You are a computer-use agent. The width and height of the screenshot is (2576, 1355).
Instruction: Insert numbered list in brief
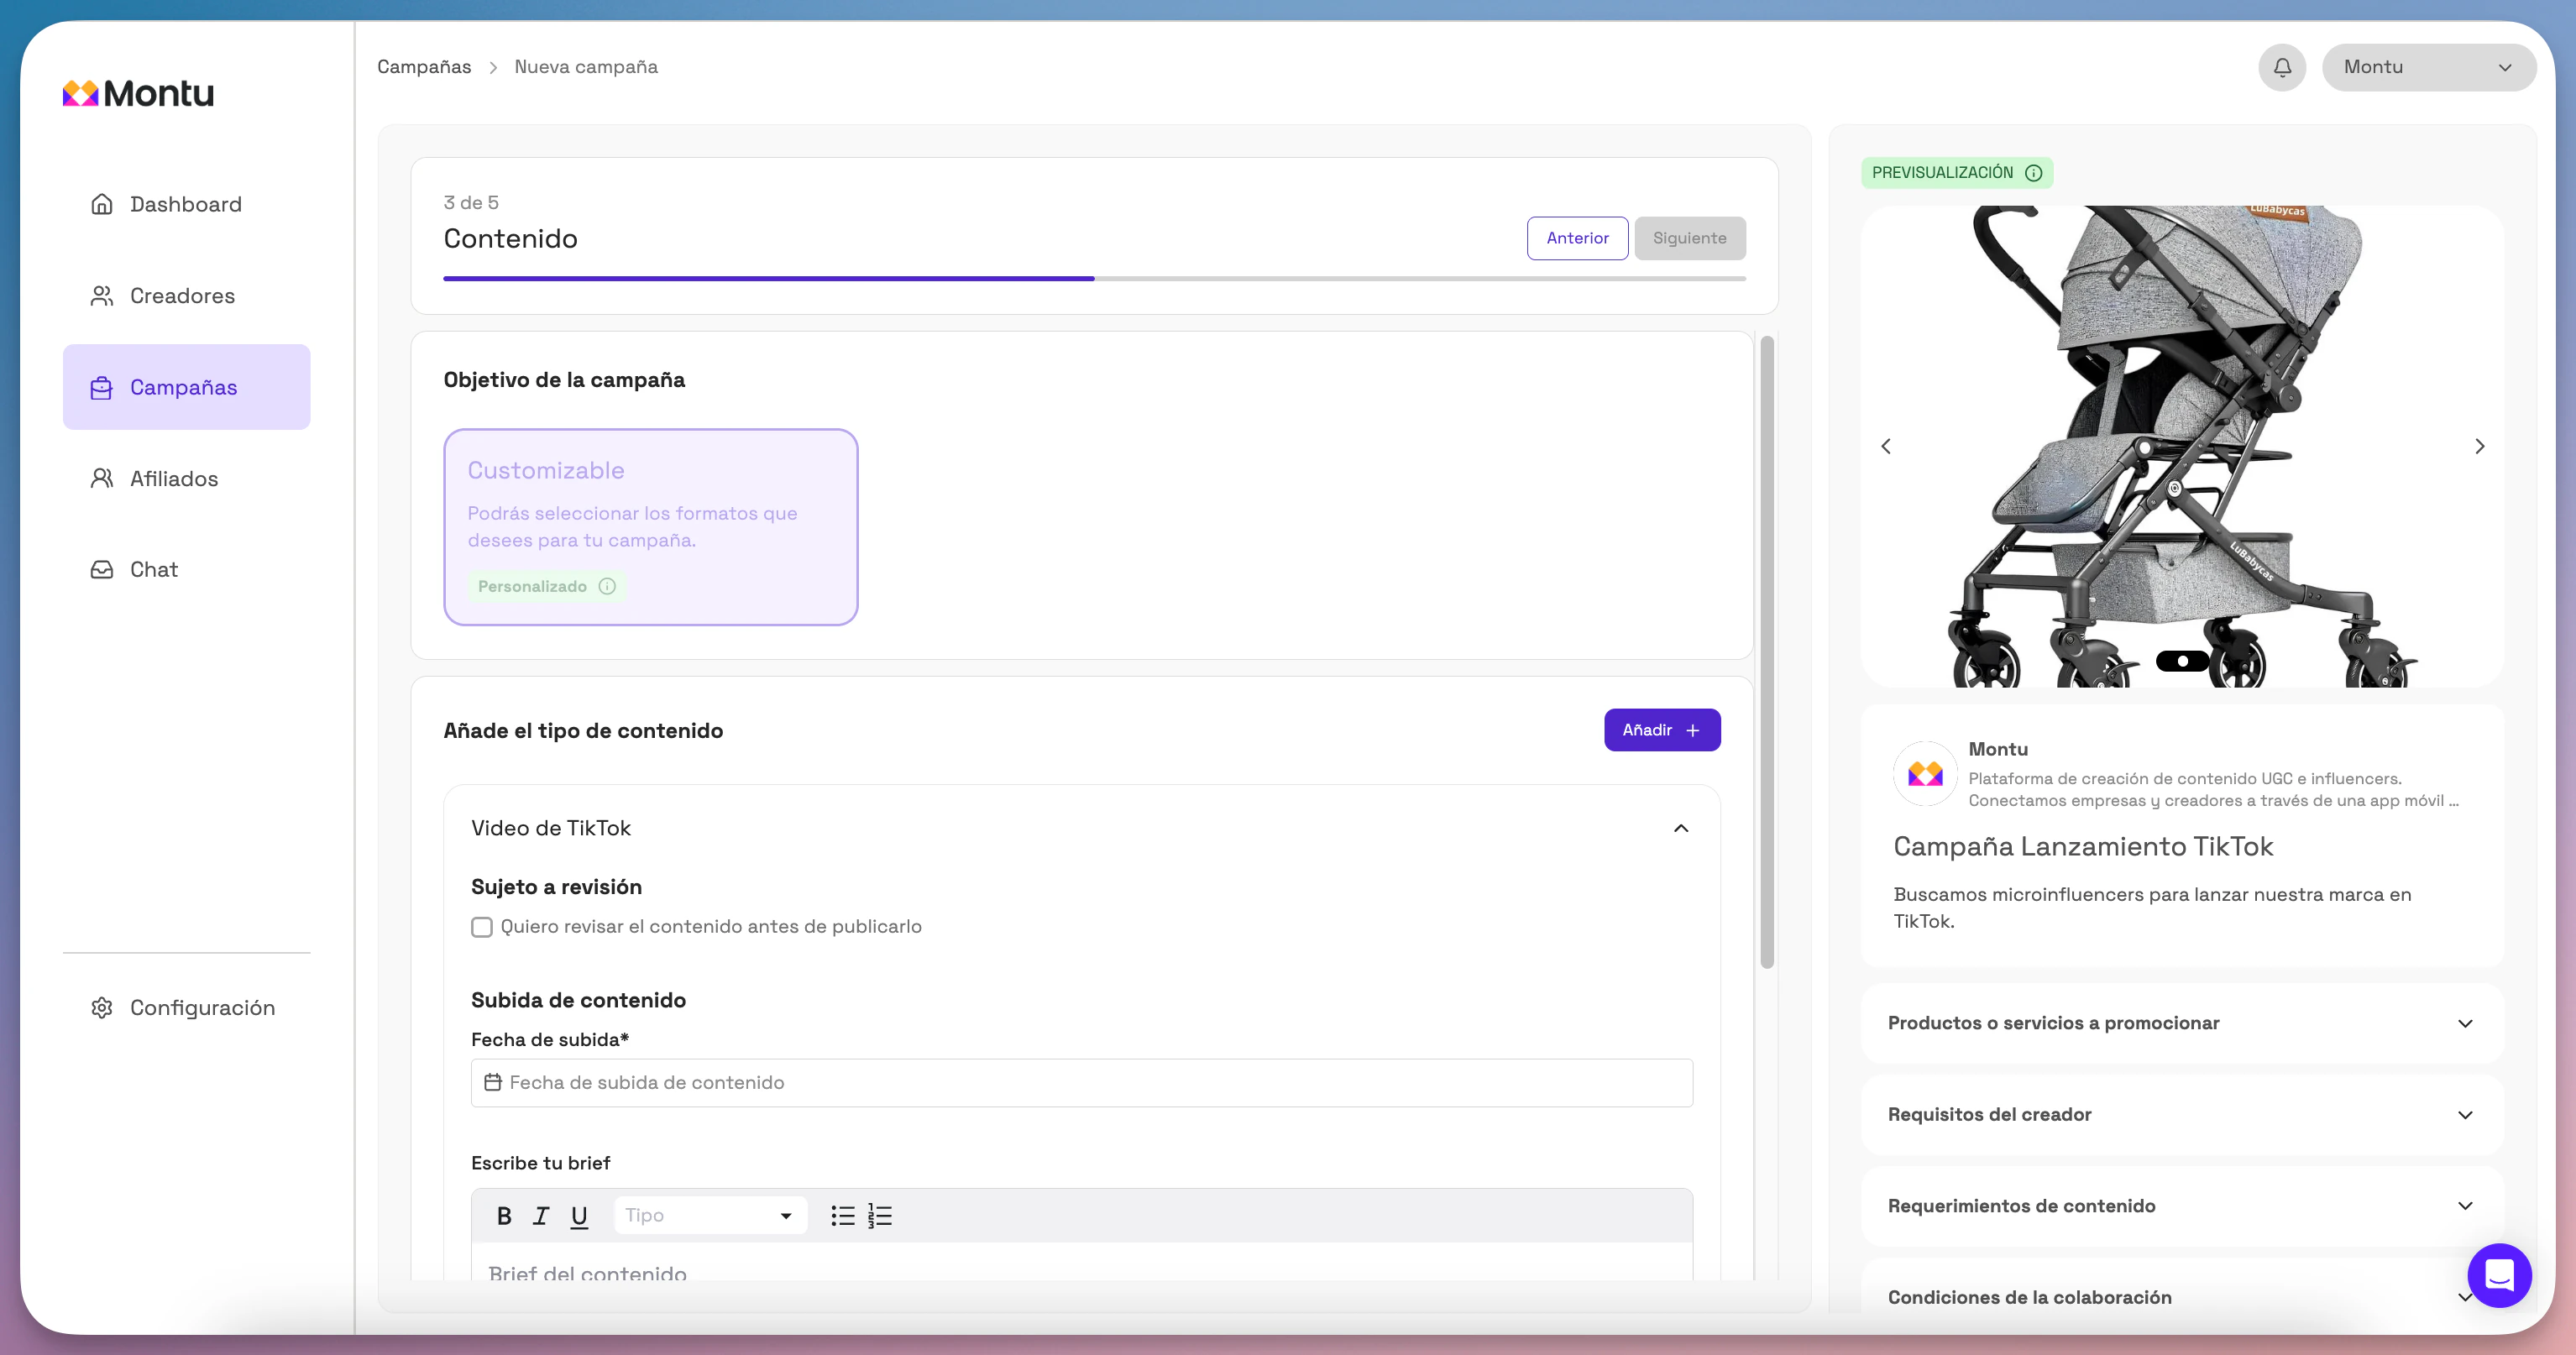pos(880,1216)
